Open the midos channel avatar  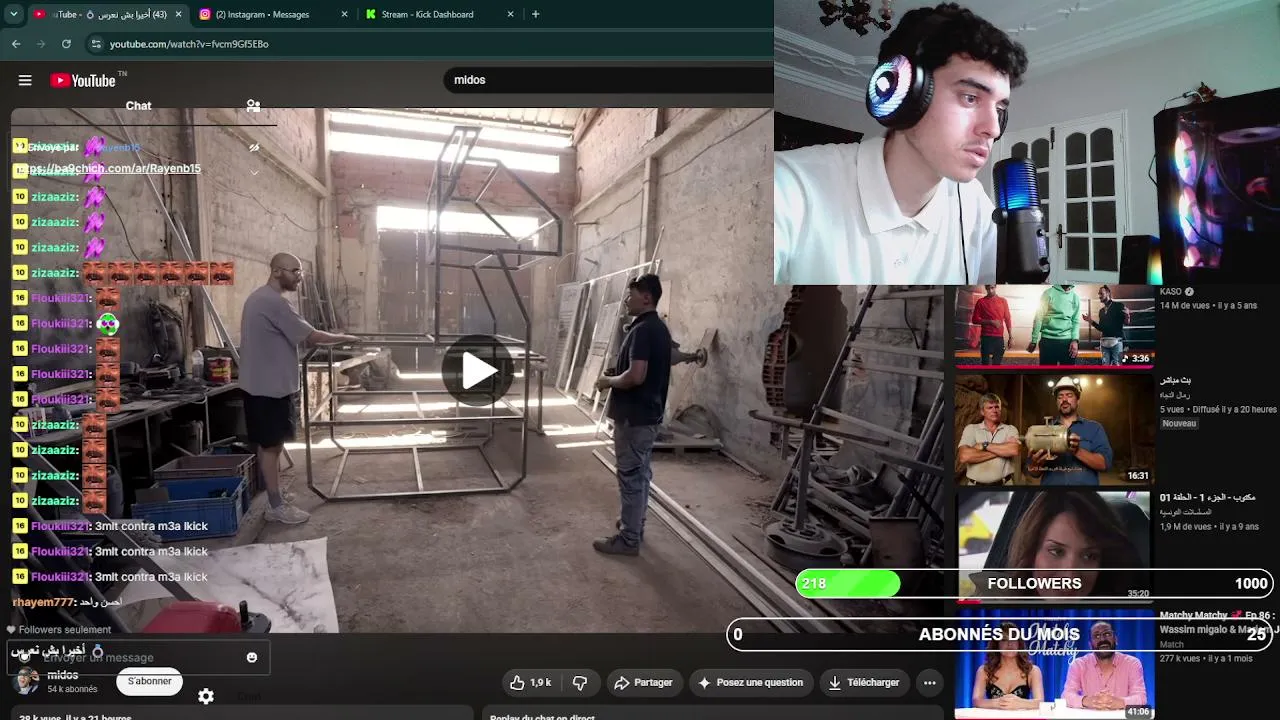[26, 682]
